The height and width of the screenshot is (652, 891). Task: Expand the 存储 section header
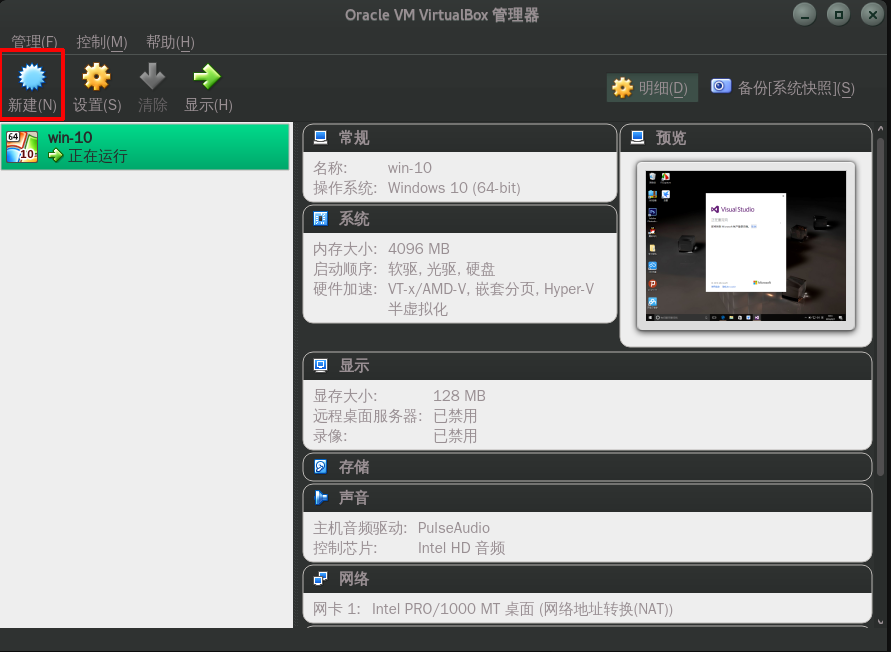coord(587,467)
